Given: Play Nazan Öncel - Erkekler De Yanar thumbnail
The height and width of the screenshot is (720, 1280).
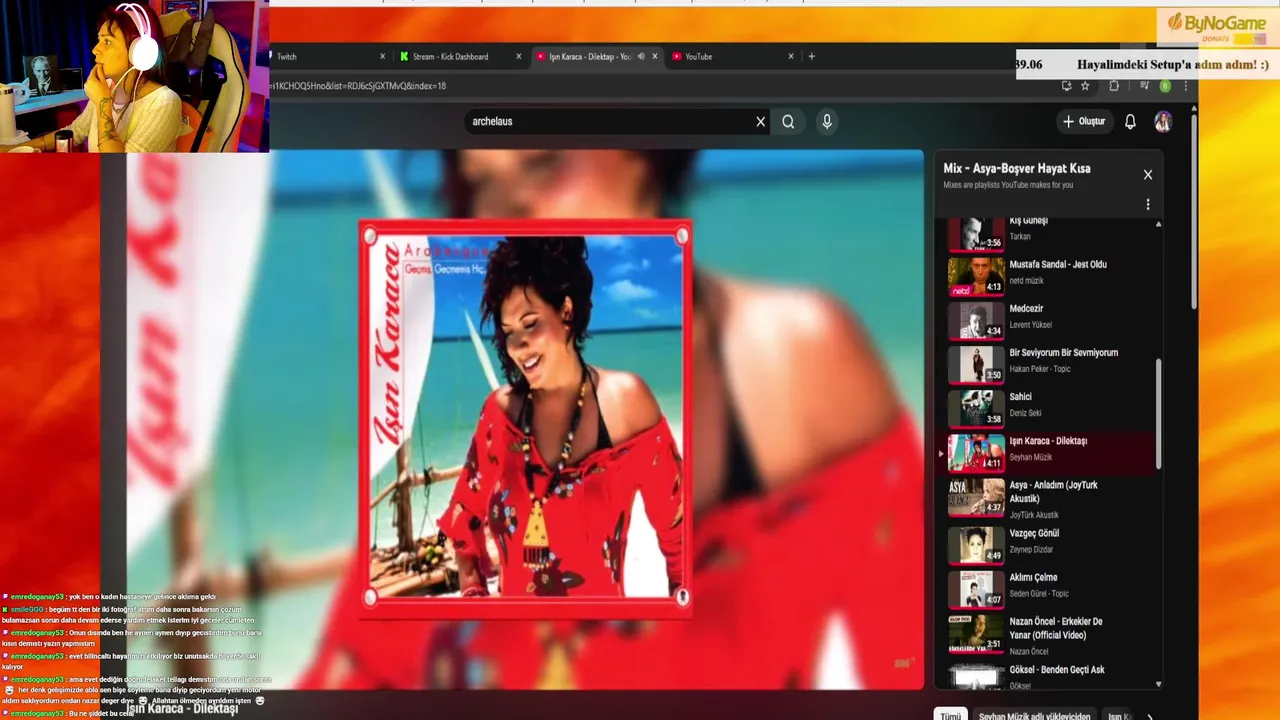Looking at the screenshot, I should (x=976, y=633).
